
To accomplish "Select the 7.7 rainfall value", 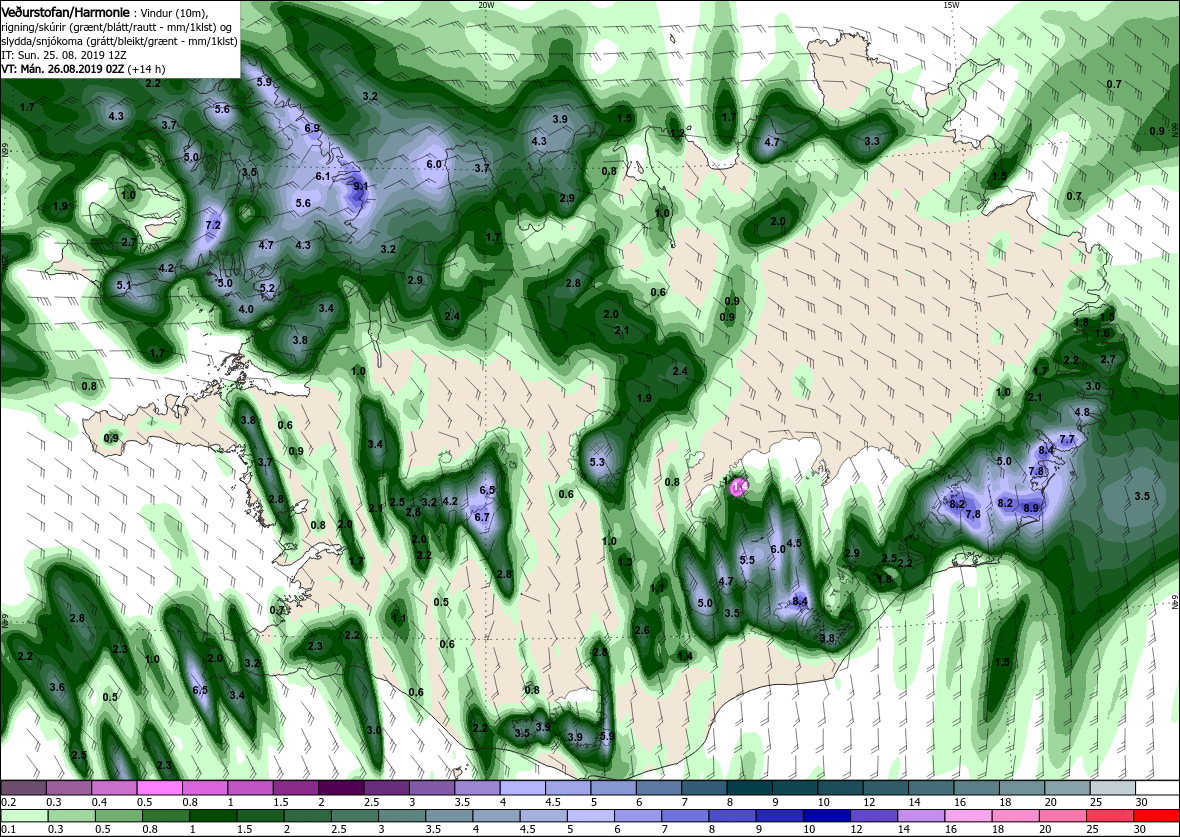I will coord(1066,439).
